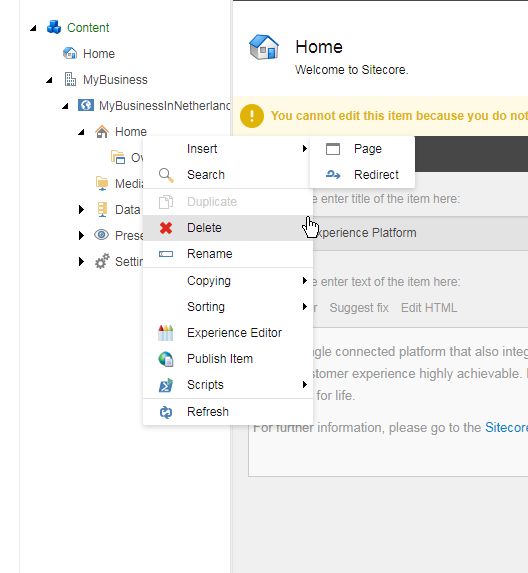Click the Suggest fix link
Screen dimensions: 528x573
359,308
